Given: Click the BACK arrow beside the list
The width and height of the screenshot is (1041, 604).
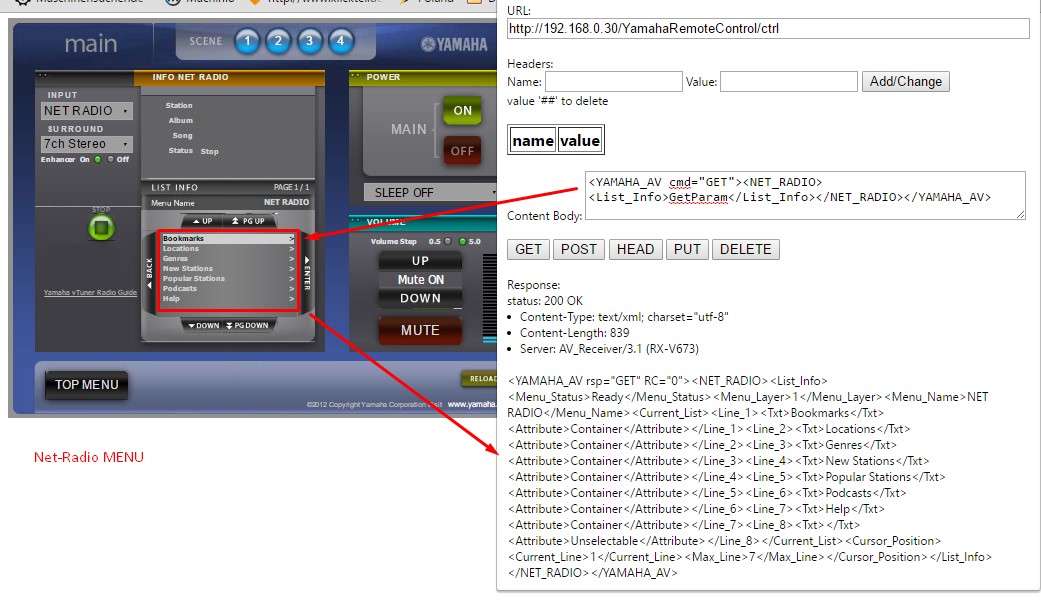Looking at the screenshot, I should coord(149,273).
